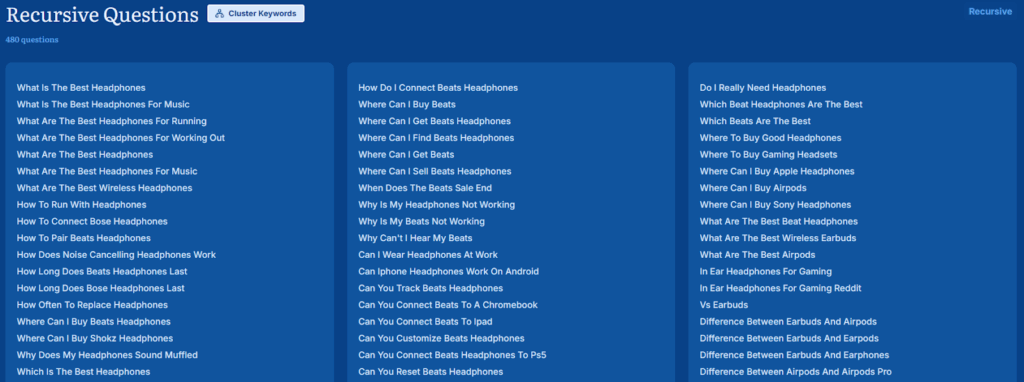
Task: Click 'Can You Connect Beats Headphones To Ps5'
Action: (x=452, y=355)
